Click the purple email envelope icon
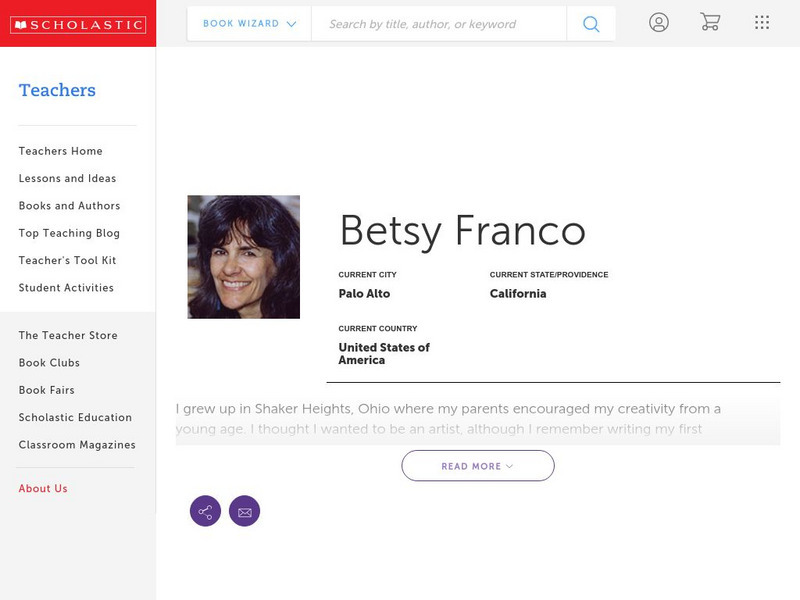This screenshot has height=600, width=800. point(244,512)
